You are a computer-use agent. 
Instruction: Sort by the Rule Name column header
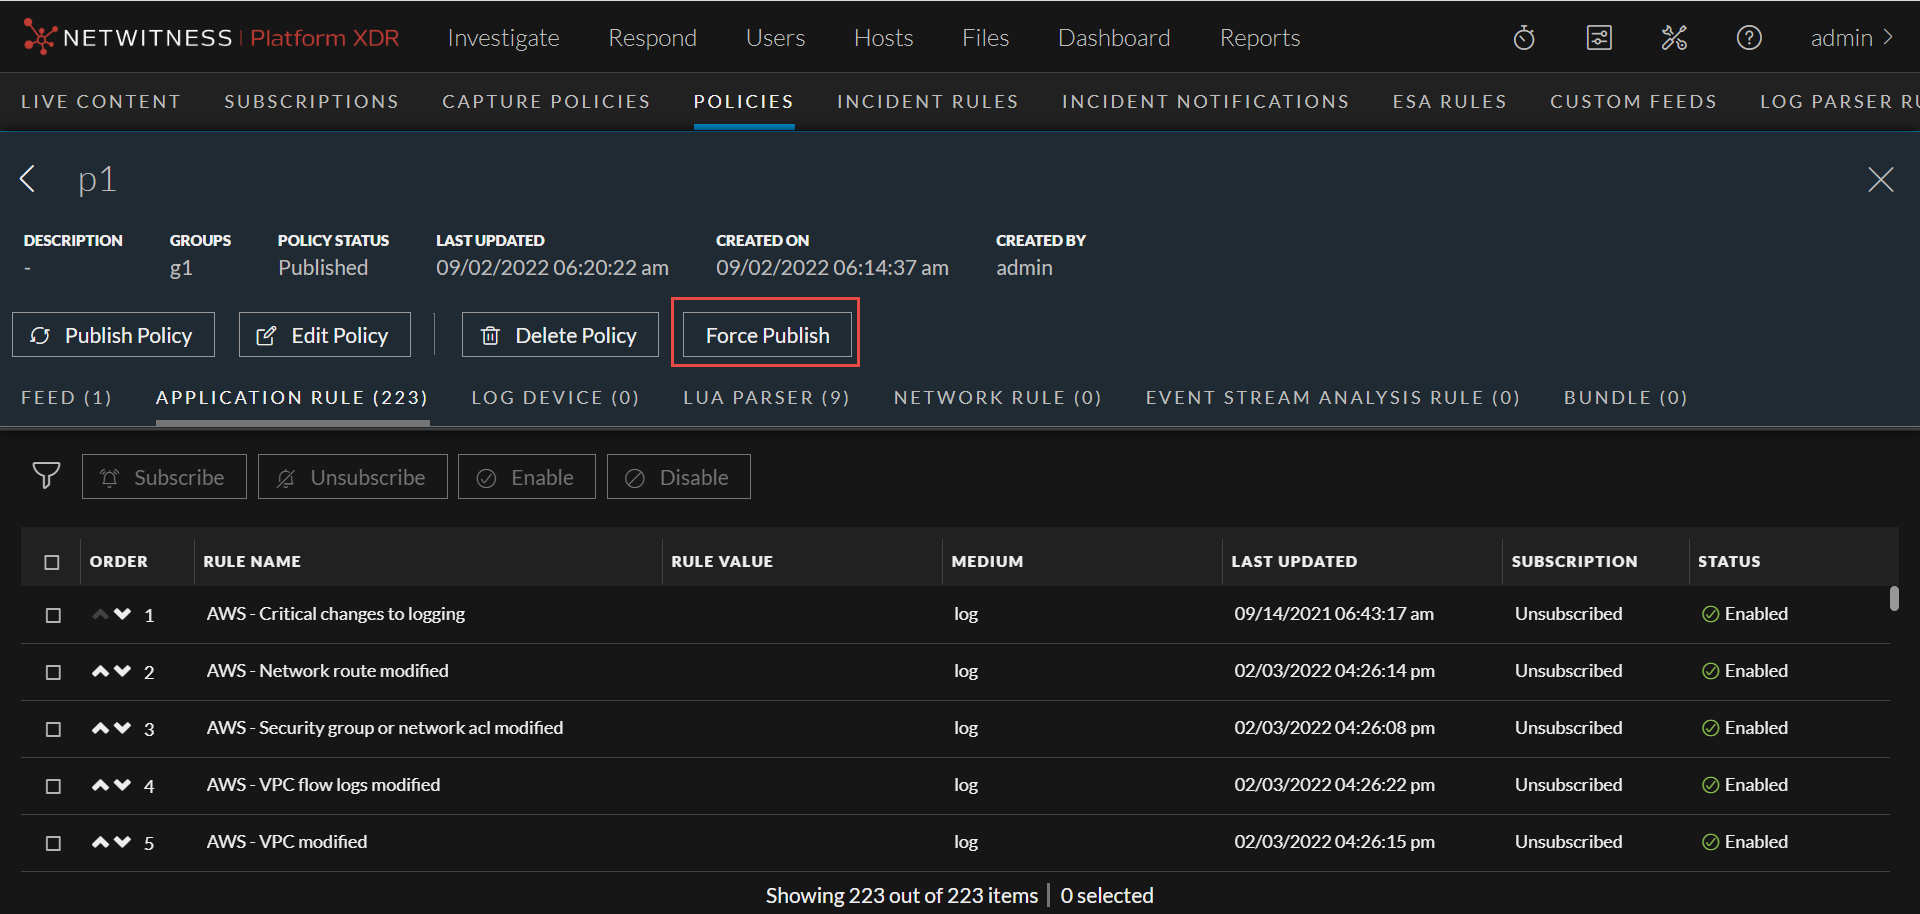tap(252, 562)
